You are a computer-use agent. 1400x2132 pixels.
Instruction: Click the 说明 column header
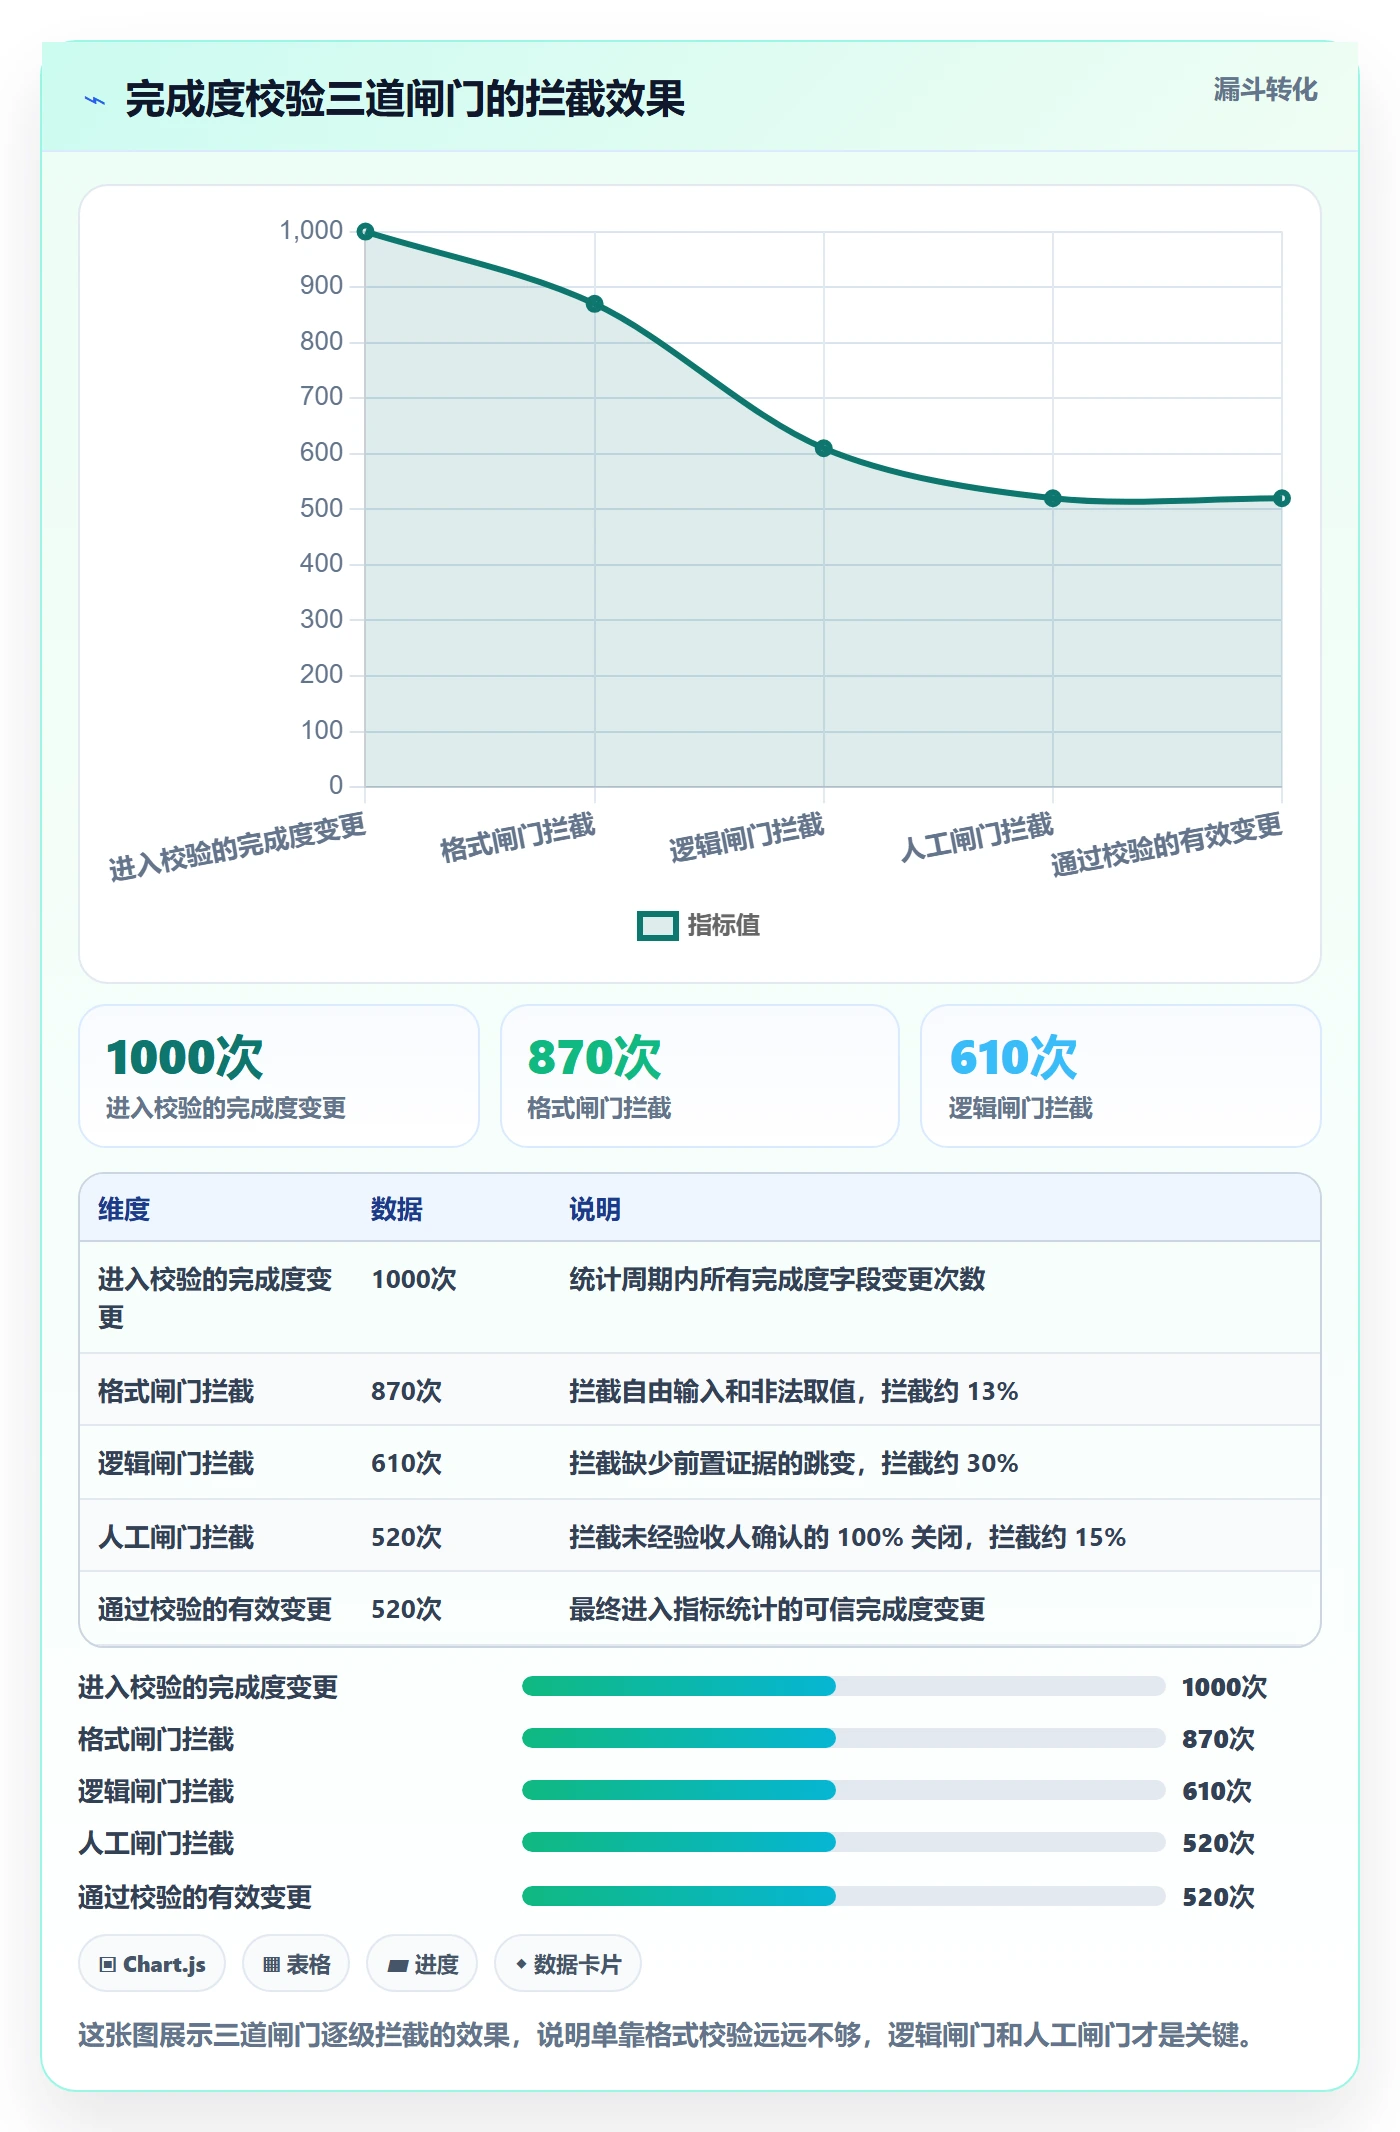click(x=595, y=1209)
